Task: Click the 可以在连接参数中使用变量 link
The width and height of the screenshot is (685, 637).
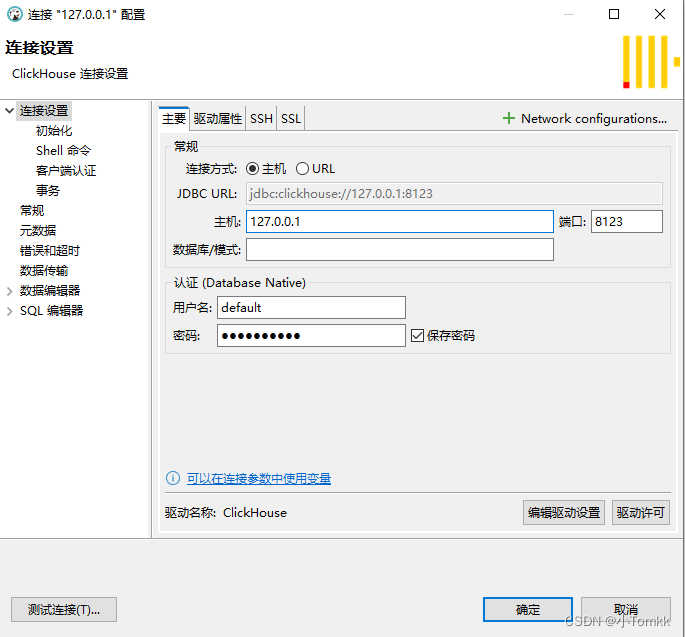Action: [x=259, y=478]
